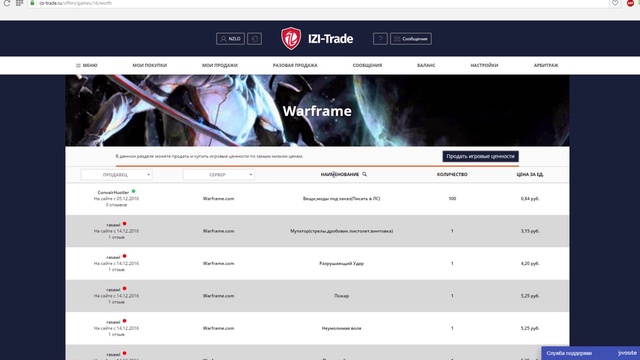This screenshot has height=360, width=640.
Task: Open РАЗОВАЯ ПРОДАЖА in the navigation
Action: click(295, 65)
